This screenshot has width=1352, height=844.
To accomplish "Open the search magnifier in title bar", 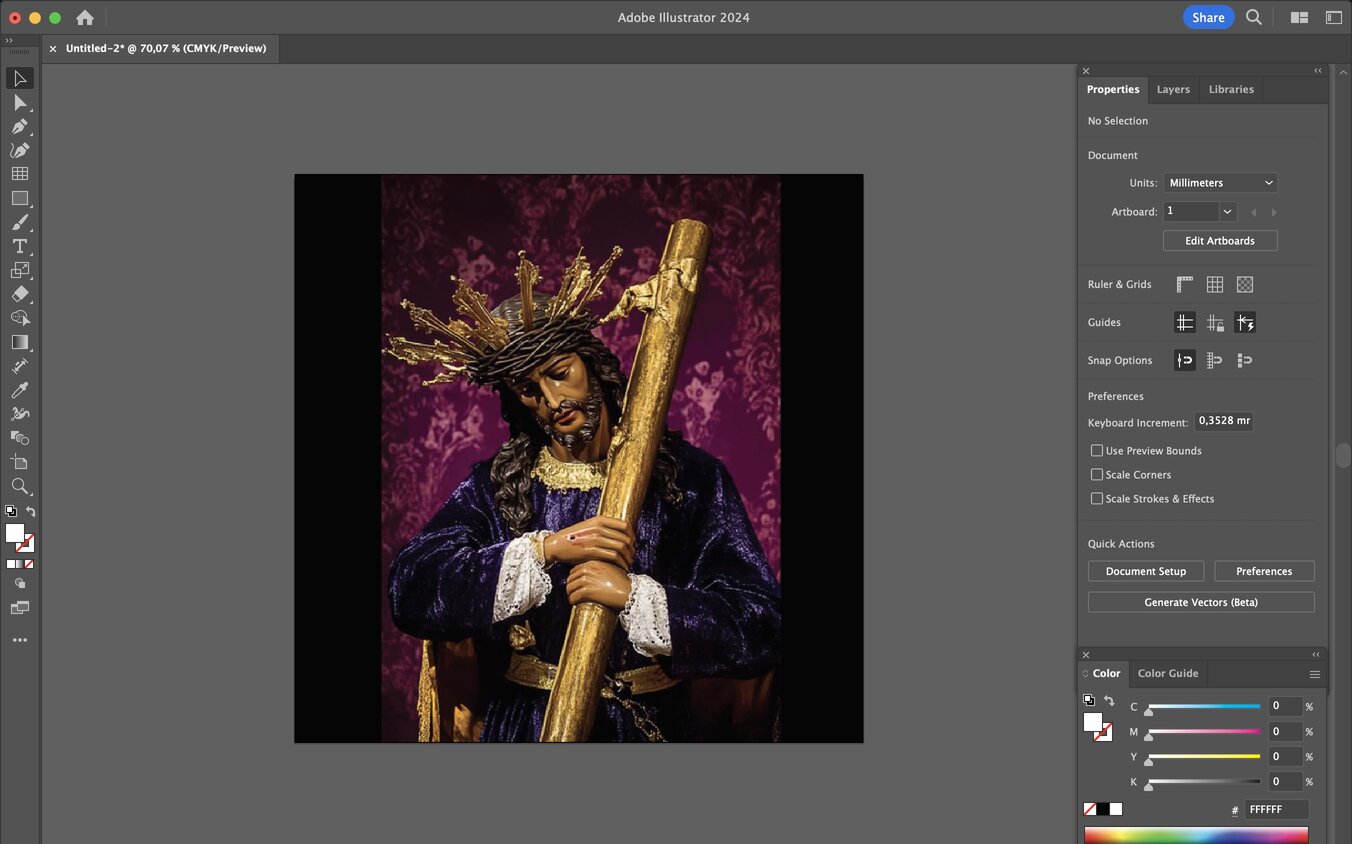I will point(1253,17).
